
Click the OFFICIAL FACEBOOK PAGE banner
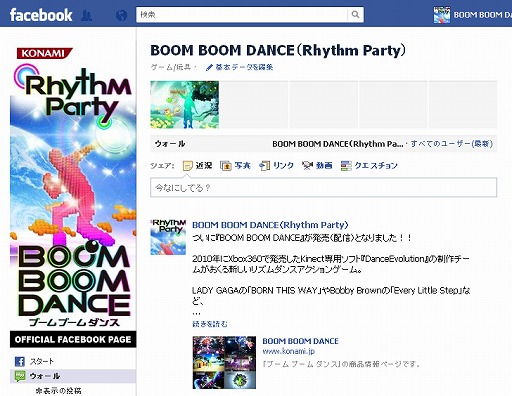(73, 340)
